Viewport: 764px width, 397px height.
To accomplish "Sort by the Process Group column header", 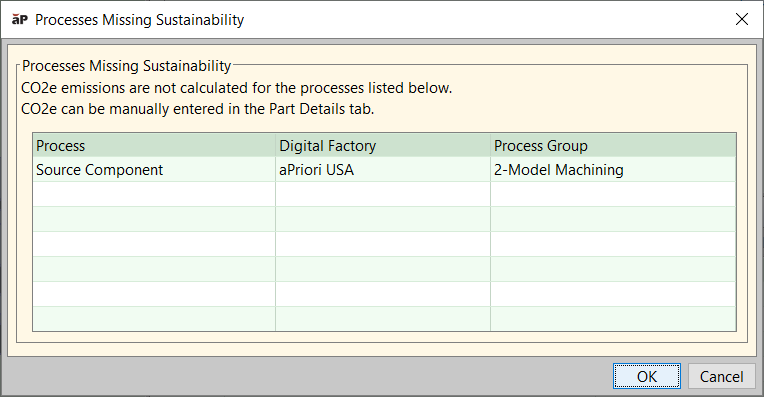I will tap(613, 145).
